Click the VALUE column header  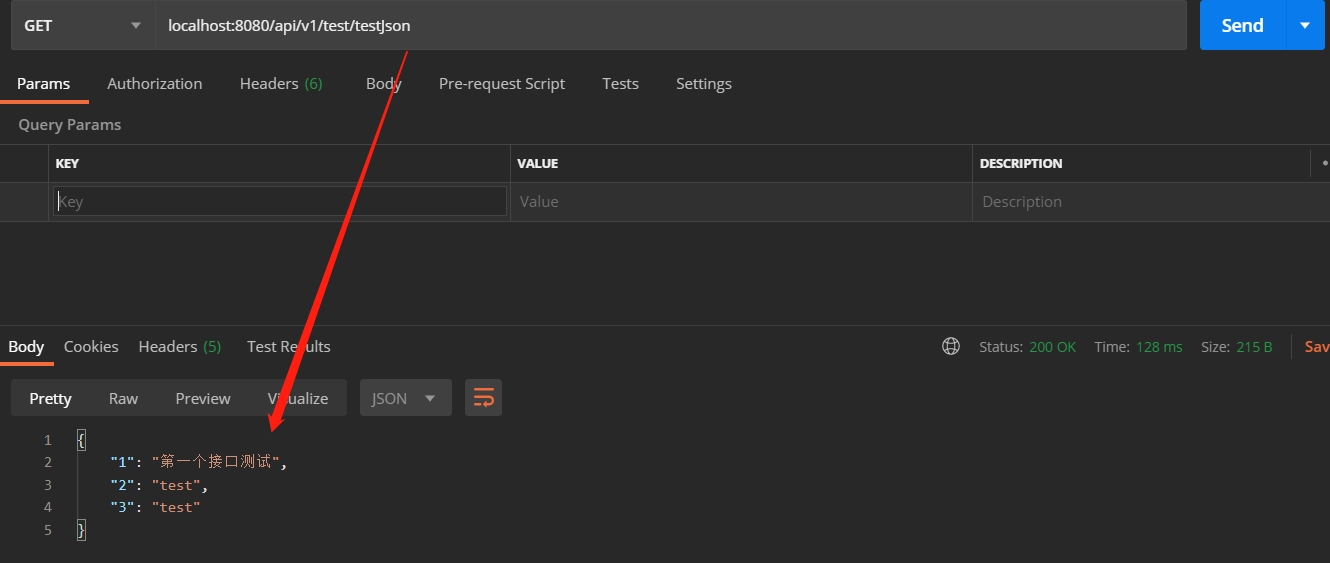click(x=537, y=163)
